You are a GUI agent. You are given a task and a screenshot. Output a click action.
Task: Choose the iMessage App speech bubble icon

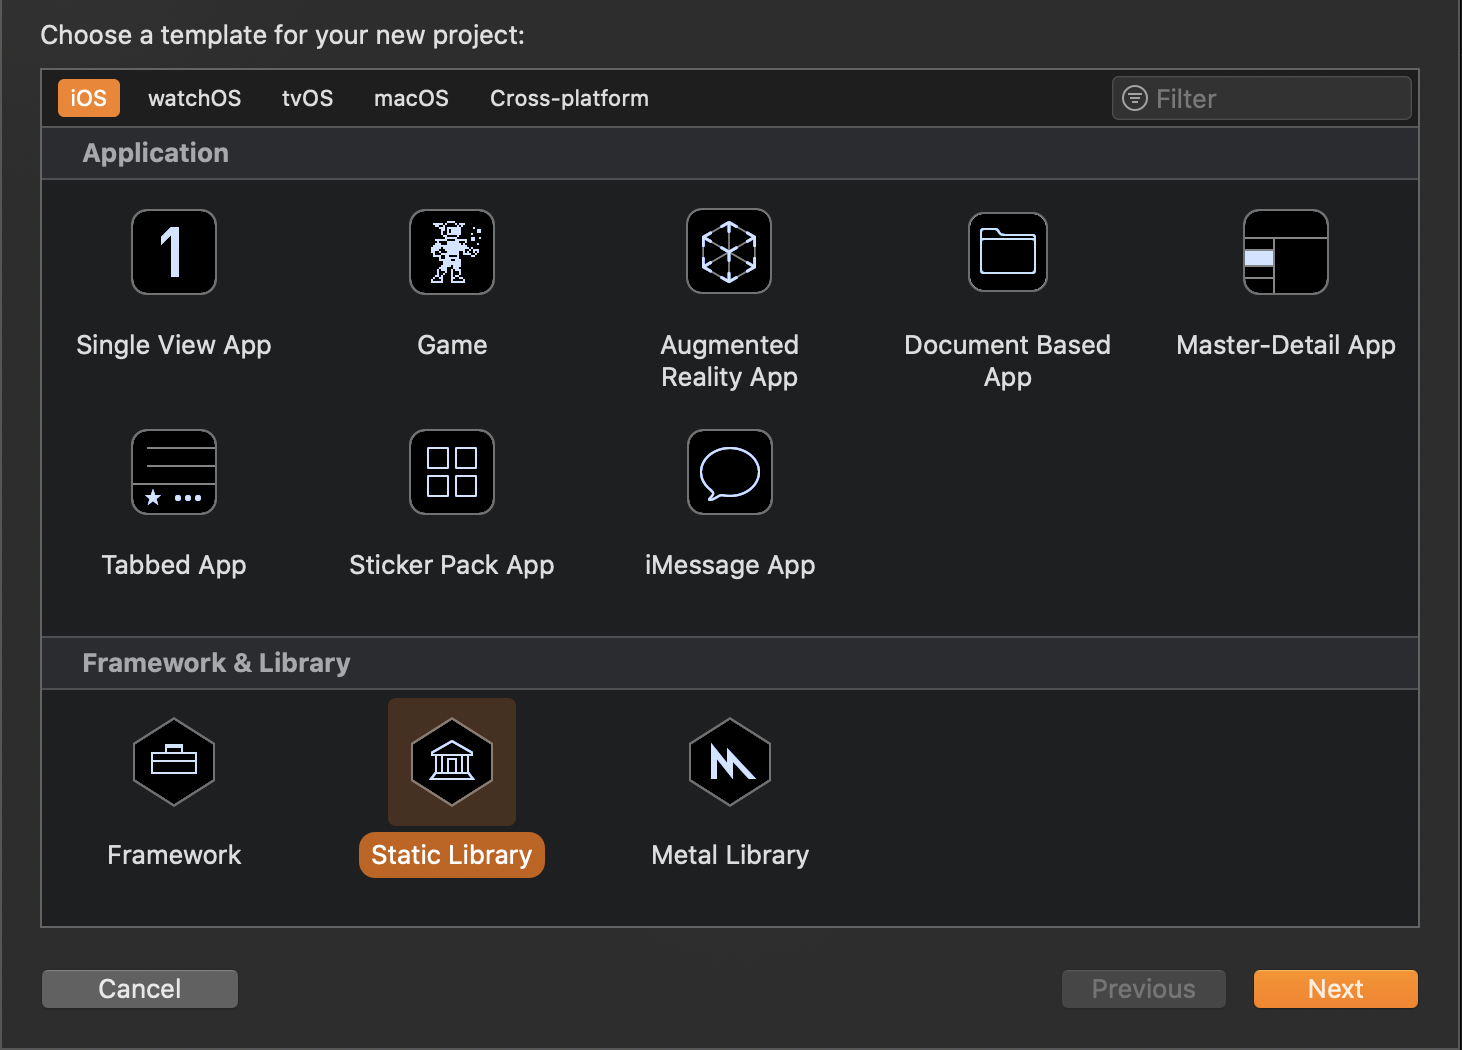[x=730, y=472]
